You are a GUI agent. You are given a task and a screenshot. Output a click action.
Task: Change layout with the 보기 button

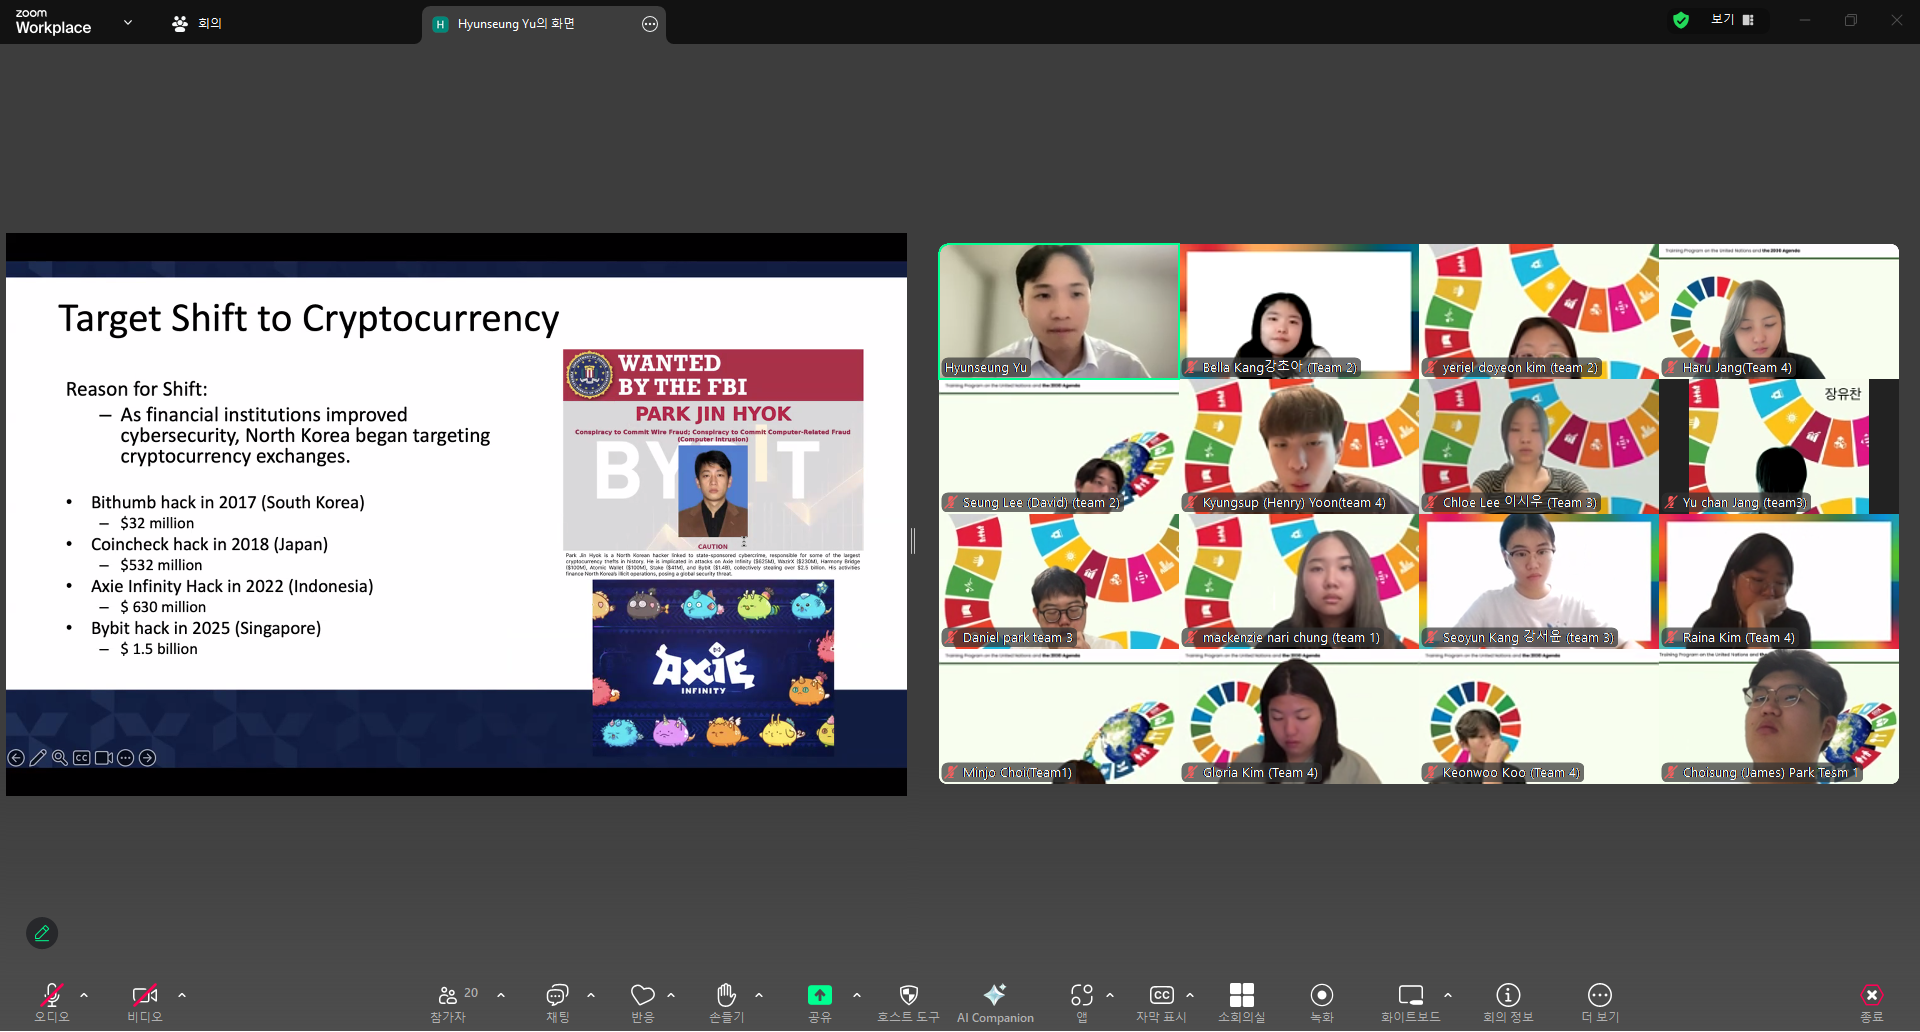1733,20
